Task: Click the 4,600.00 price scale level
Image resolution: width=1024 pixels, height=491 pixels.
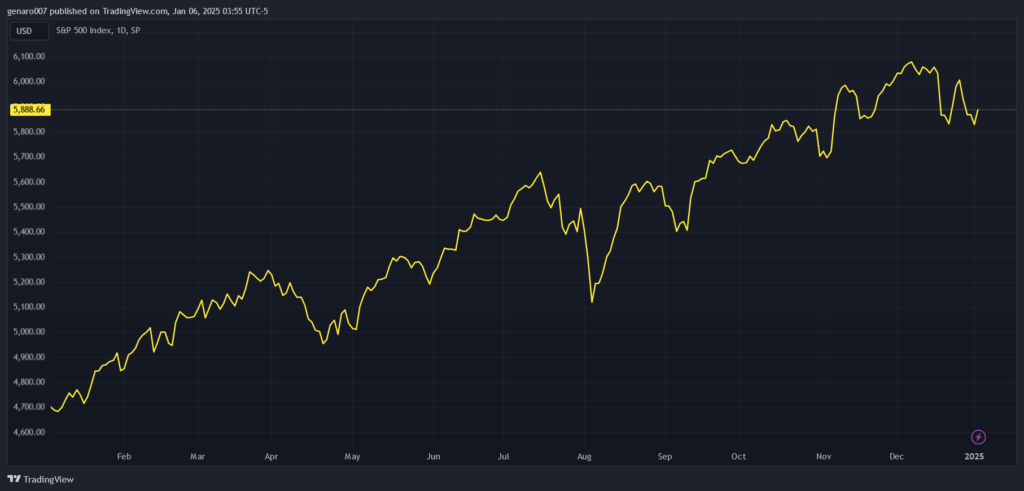Action: click(x=29, y=432)
